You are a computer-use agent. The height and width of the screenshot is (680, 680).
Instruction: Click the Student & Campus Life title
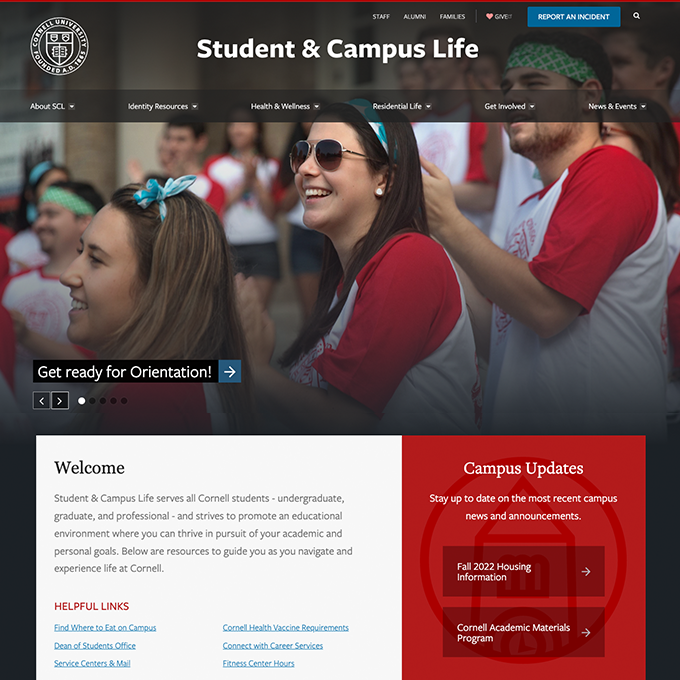pos(337,49)
